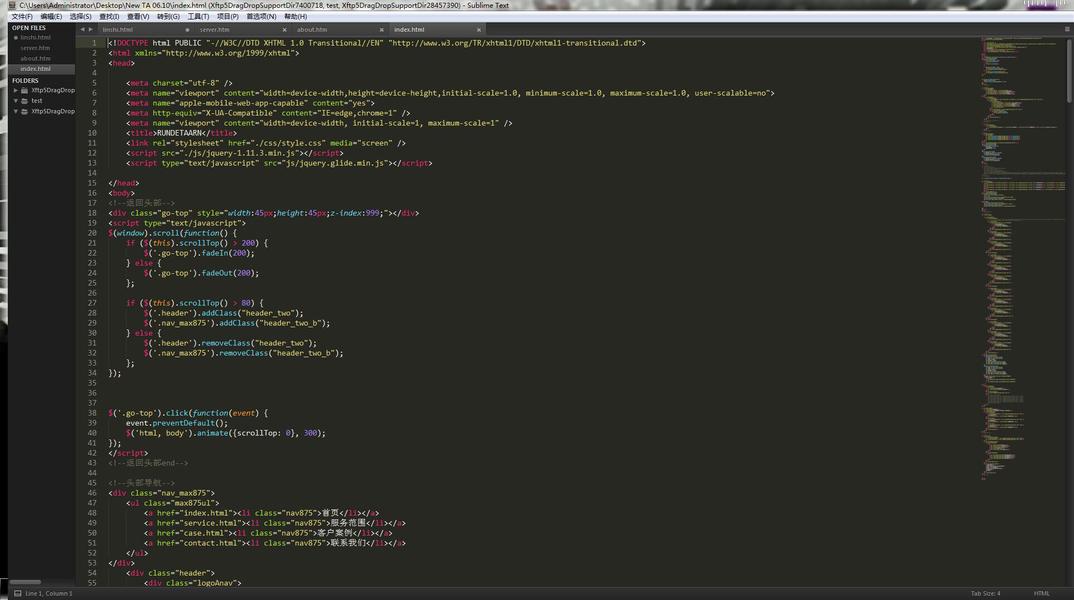This screenshot has width=1074, height=600.
Task: Open the 首选项(N) menu
Action: click(261, 16)
